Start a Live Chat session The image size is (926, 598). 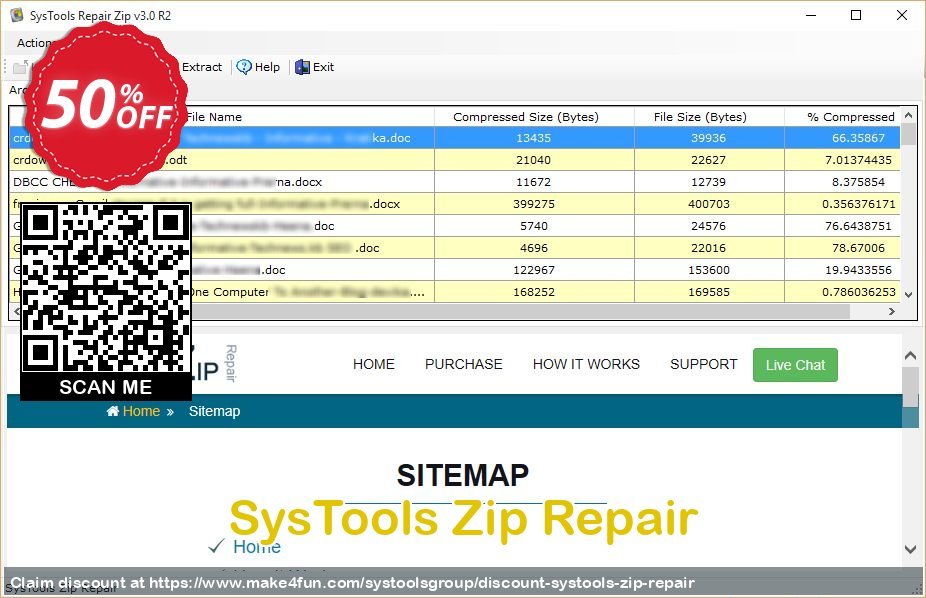pos(795,365)
